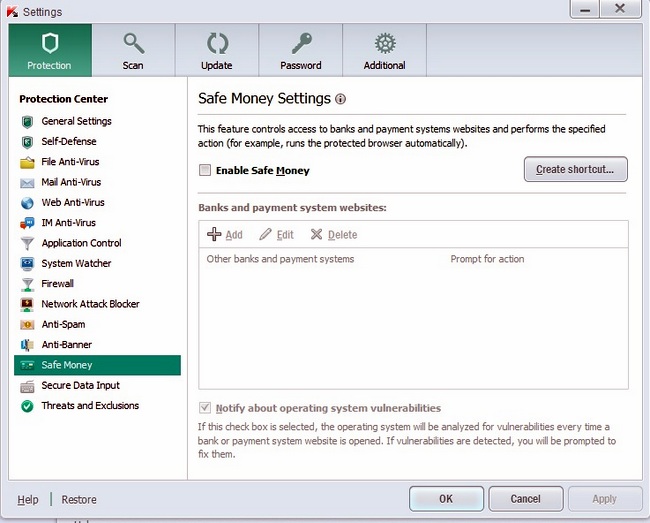Click the Anti-Spam icon

tap(27, 325)
